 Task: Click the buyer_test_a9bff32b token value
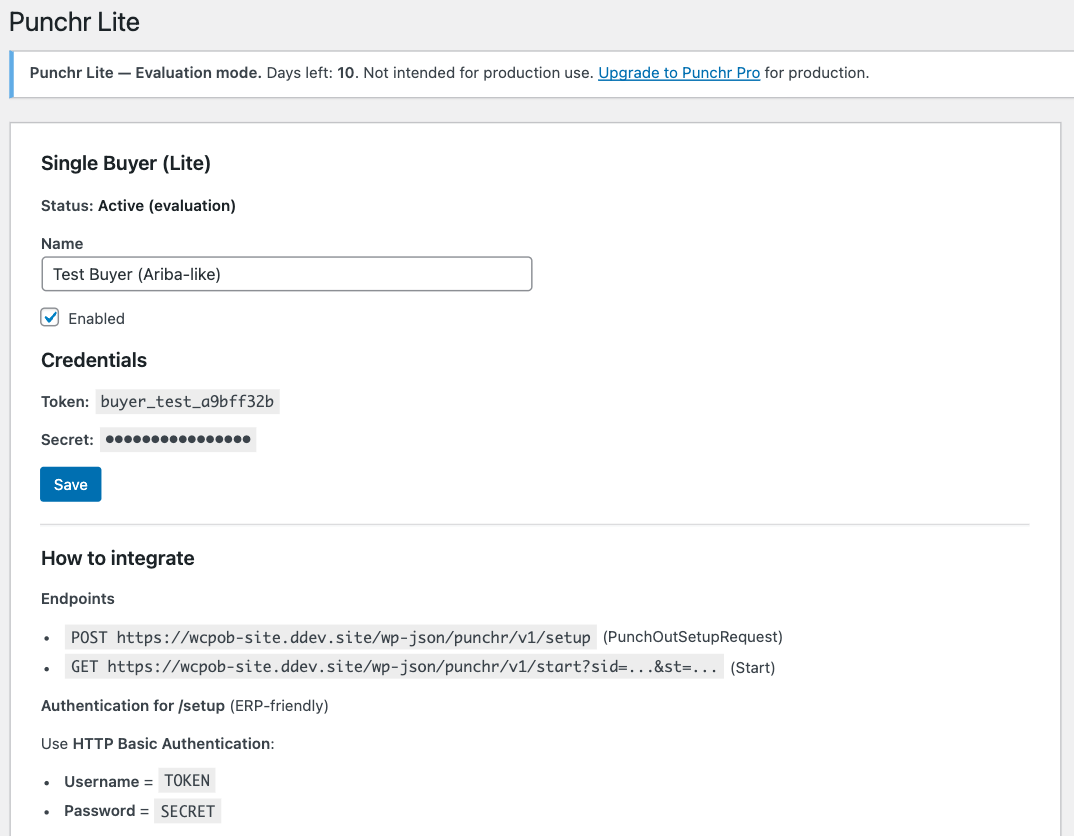point(188,402)
